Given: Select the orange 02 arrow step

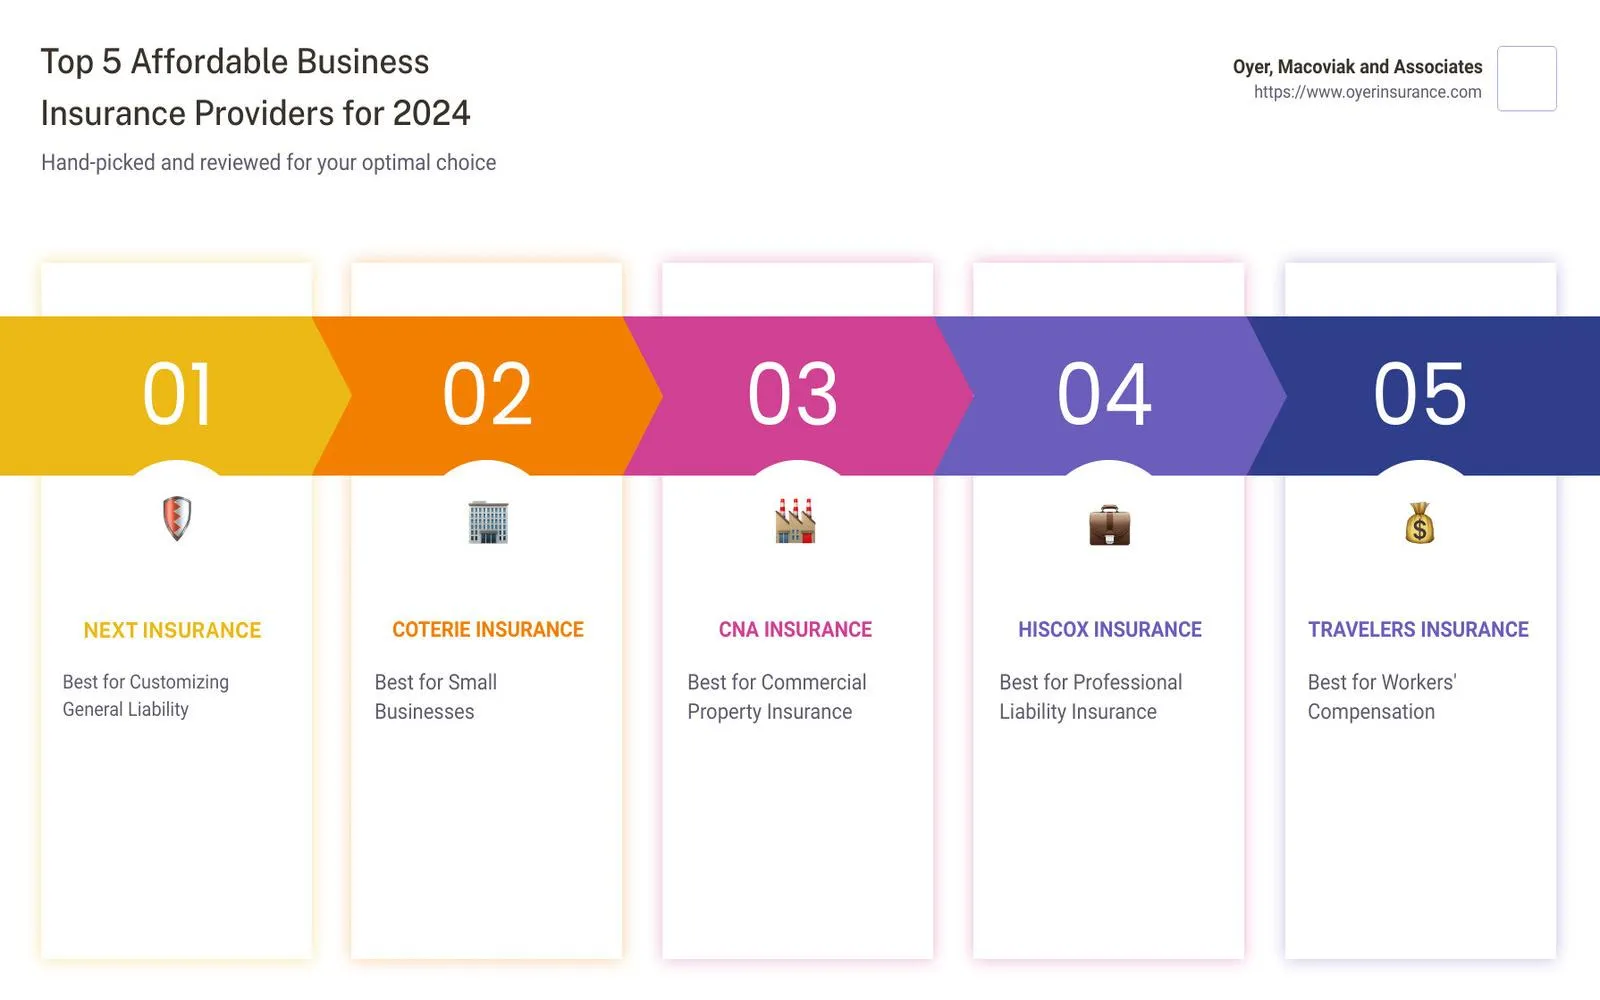Looking at the screenshot, I should tap(488, 395).
